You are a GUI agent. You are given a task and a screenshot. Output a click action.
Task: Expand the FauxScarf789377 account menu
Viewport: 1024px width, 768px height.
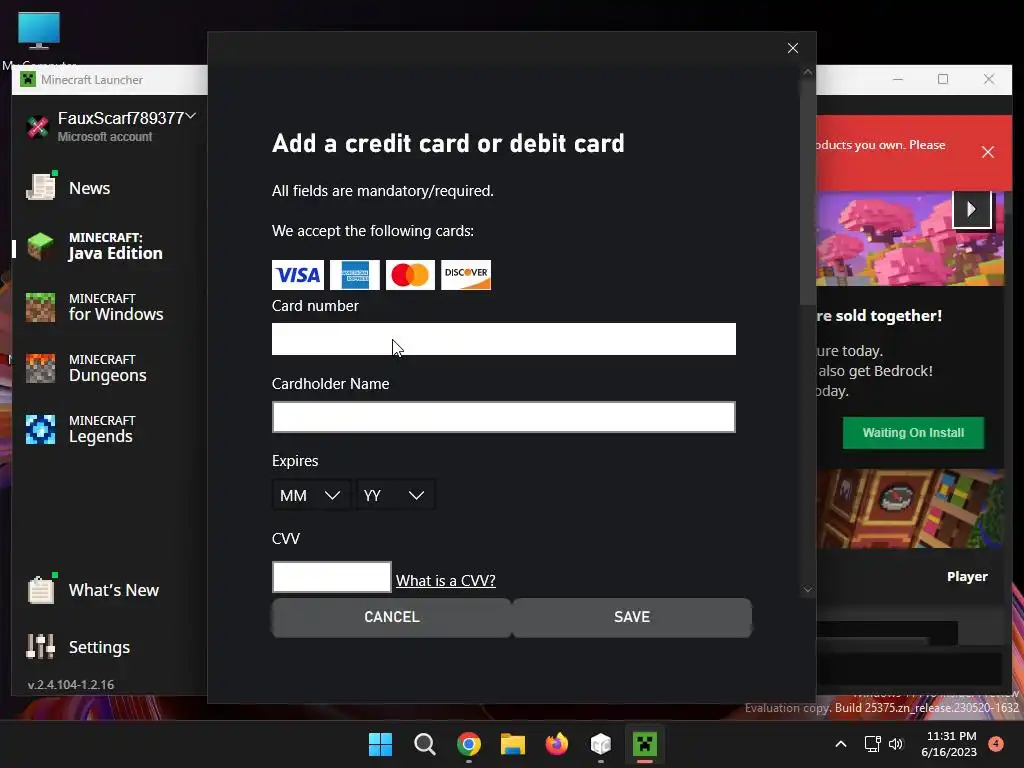[191, 116]
